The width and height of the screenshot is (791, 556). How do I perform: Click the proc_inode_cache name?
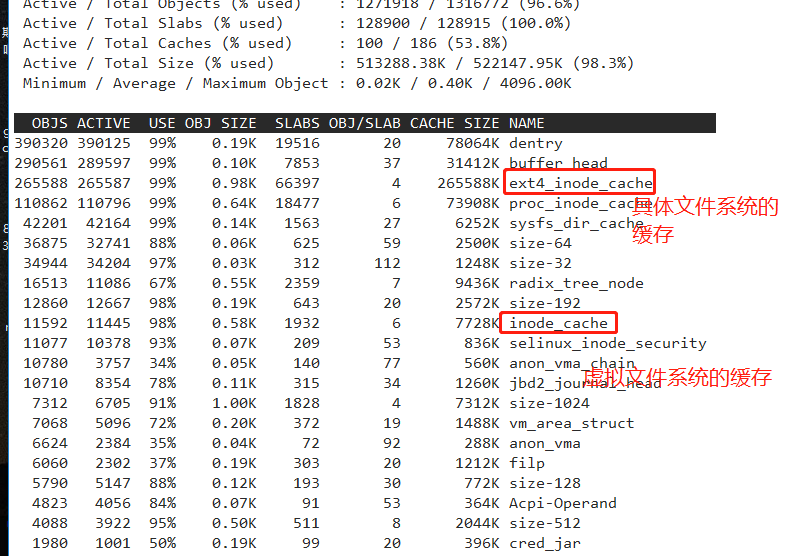pos(581,203)
